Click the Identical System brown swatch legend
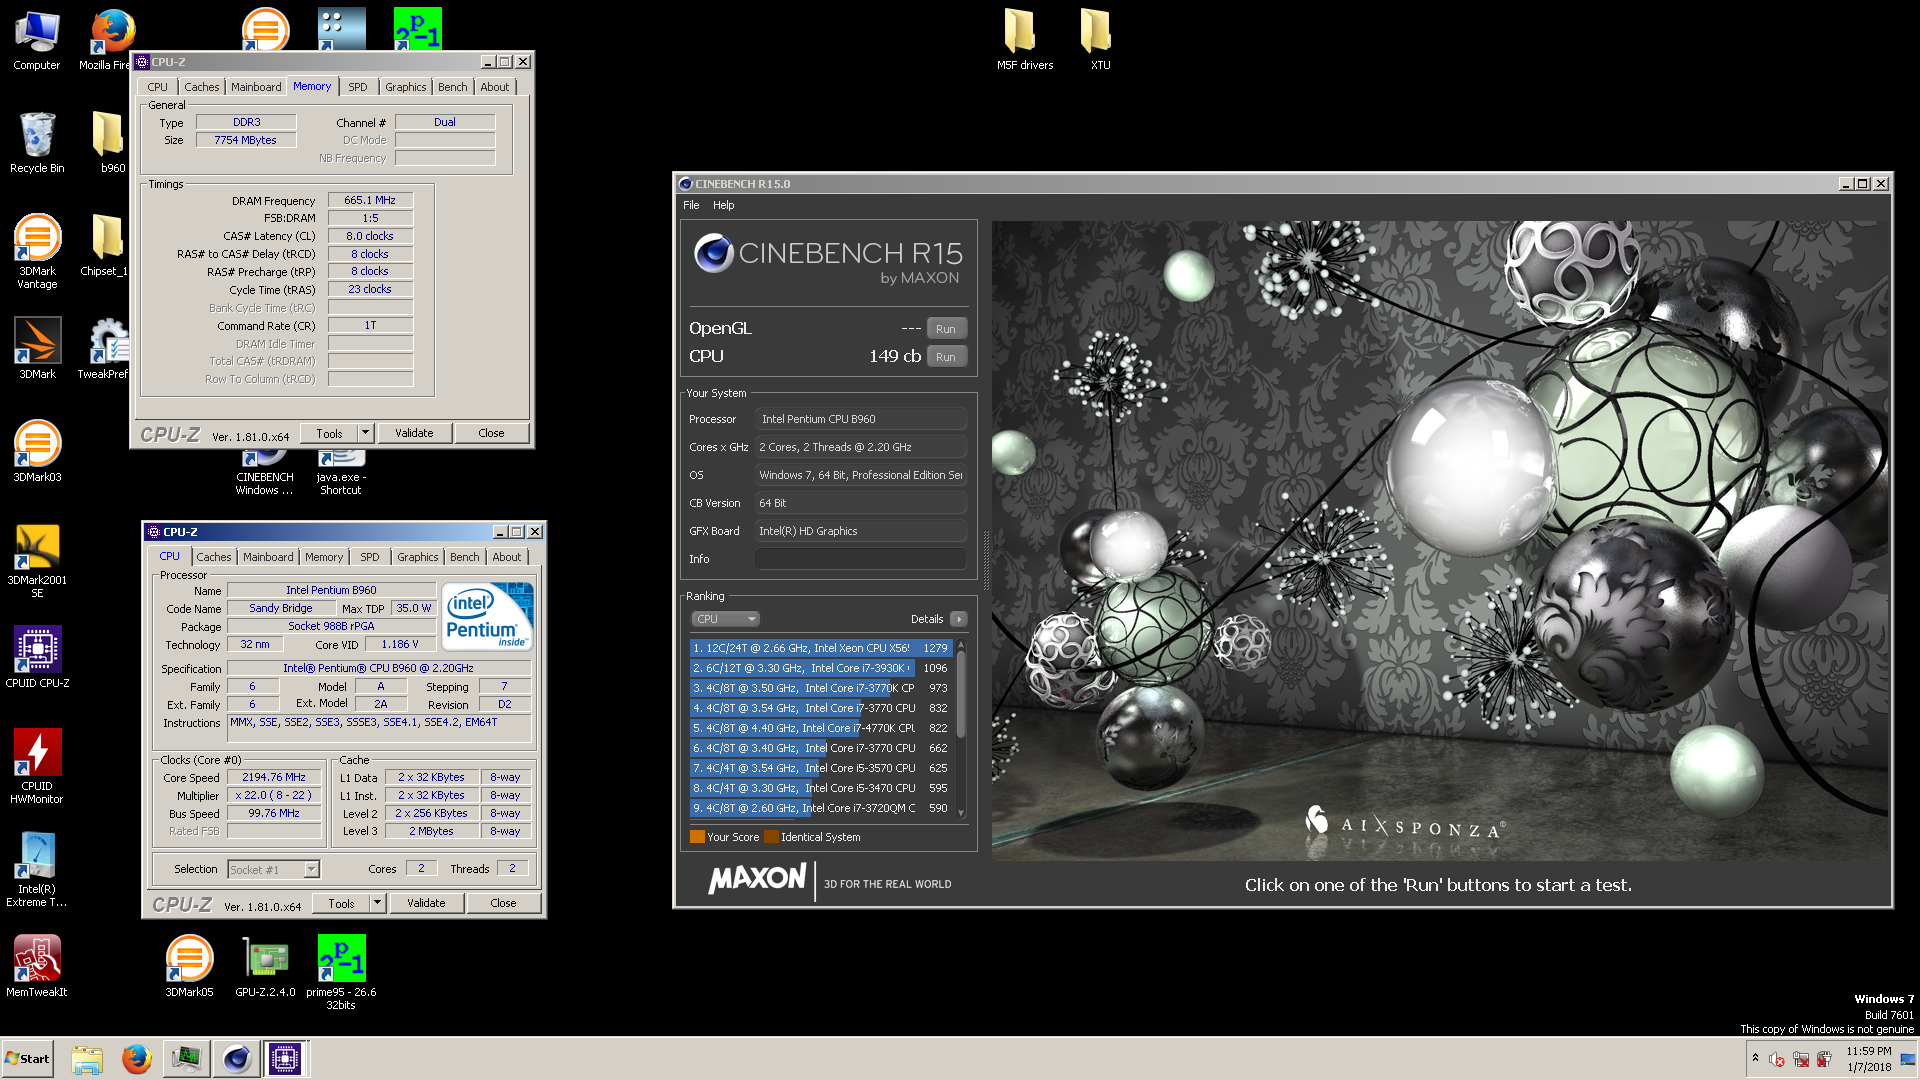The image size is (1920, 1080). pos(771,837)
